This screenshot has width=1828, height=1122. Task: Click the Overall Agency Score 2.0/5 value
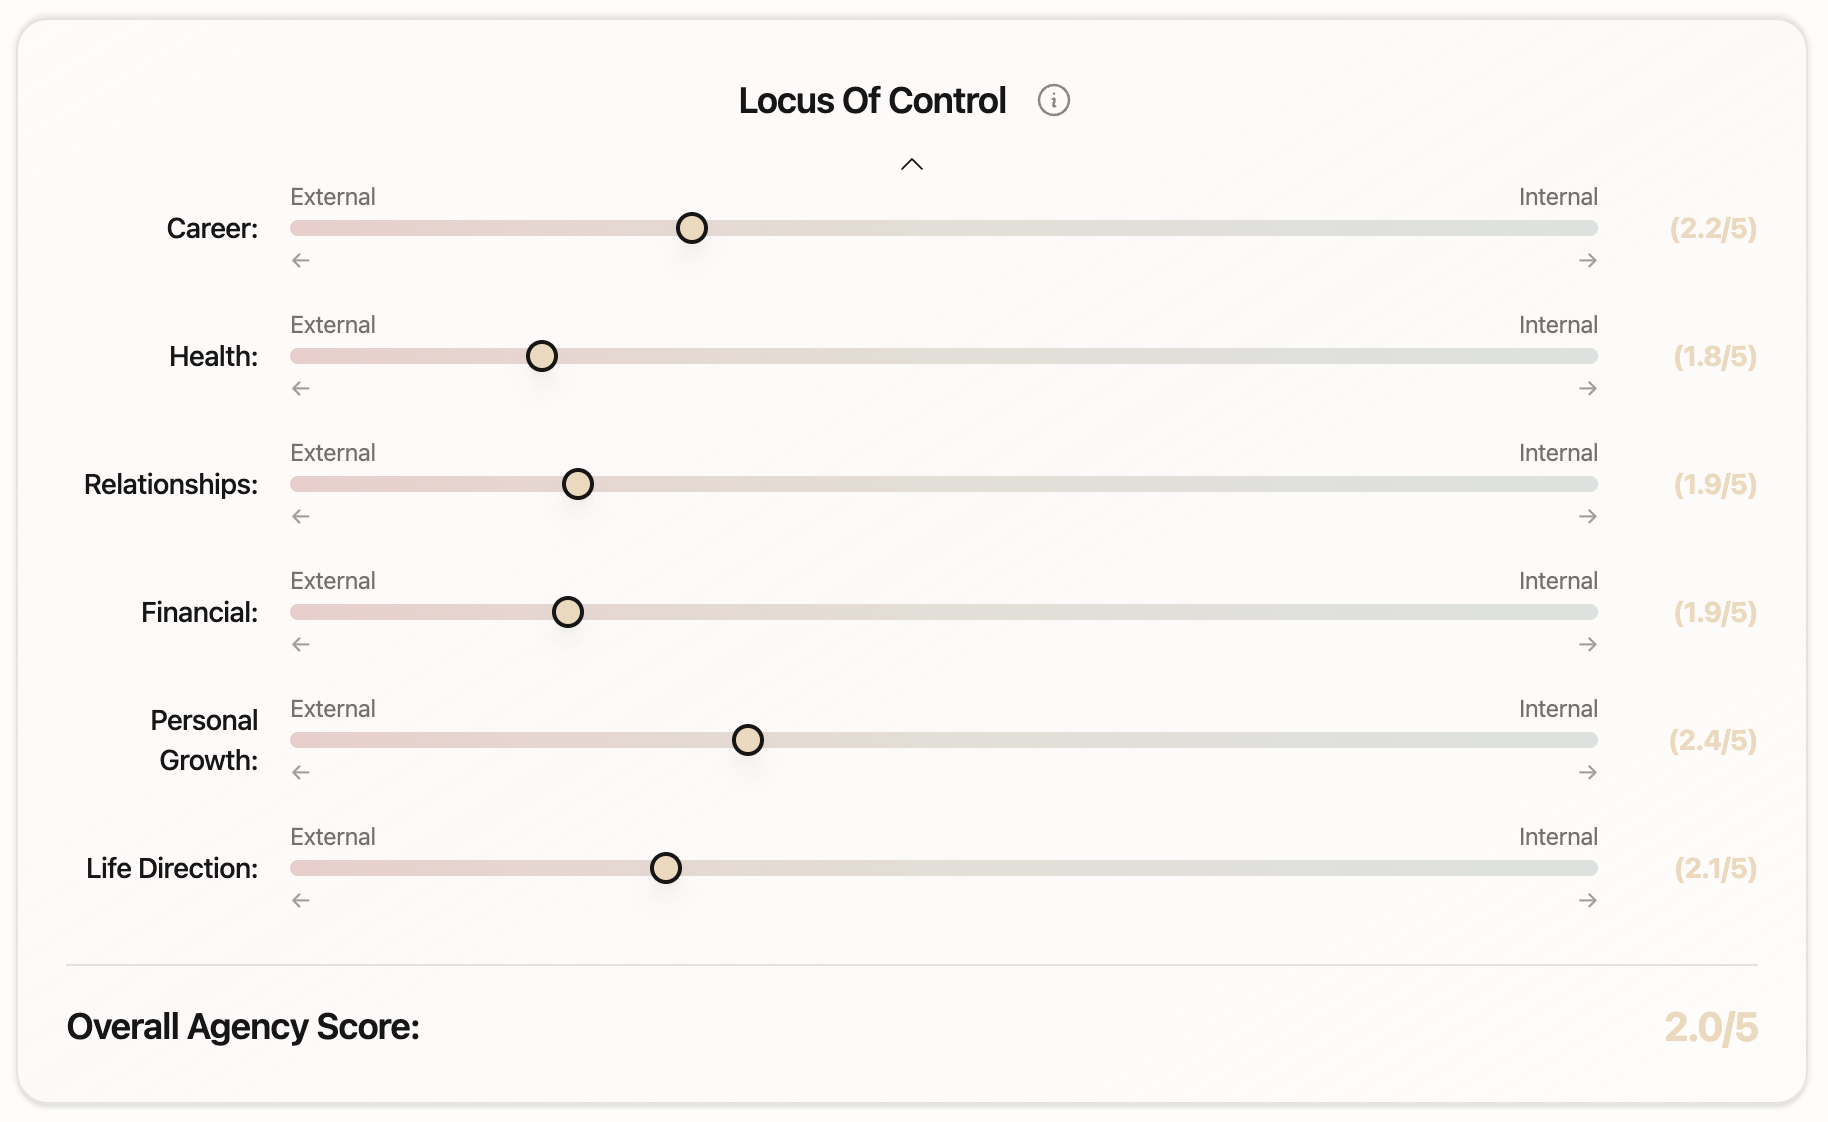(1711, 1027)
